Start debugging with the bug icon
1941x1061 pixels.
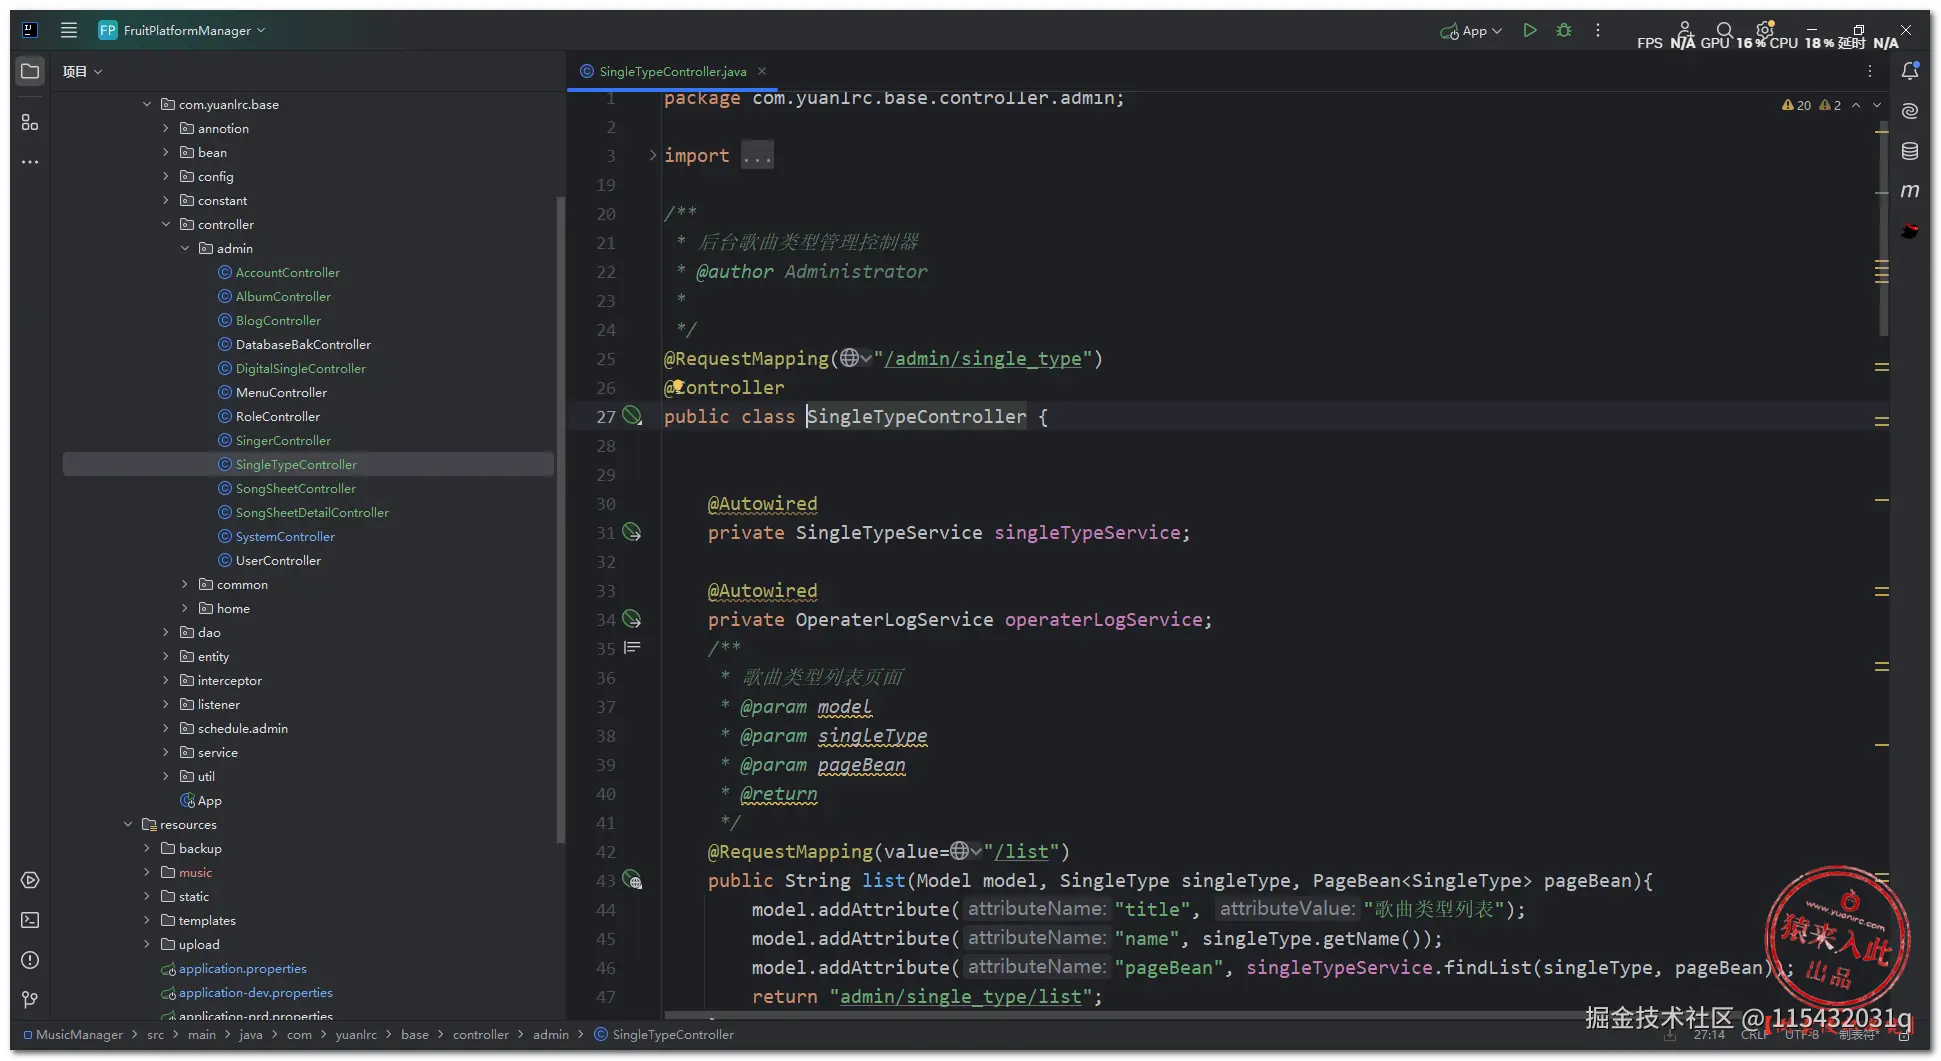1564,30
